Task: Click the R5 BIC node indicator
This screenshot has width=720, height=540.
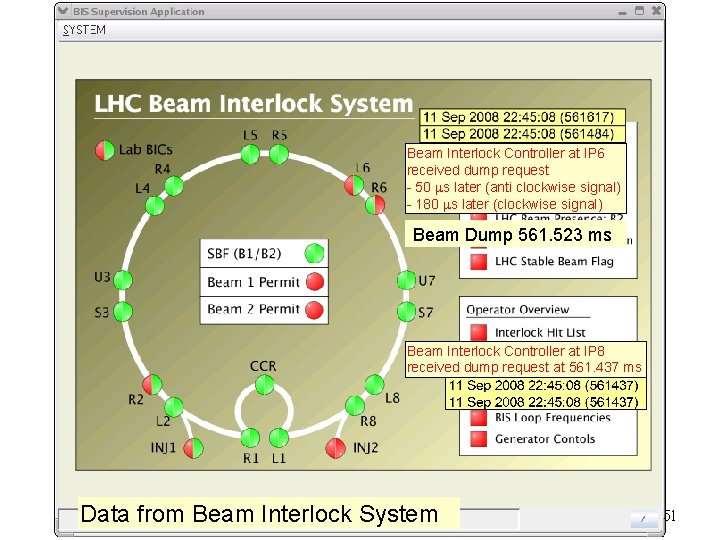Action: point(279,154)
